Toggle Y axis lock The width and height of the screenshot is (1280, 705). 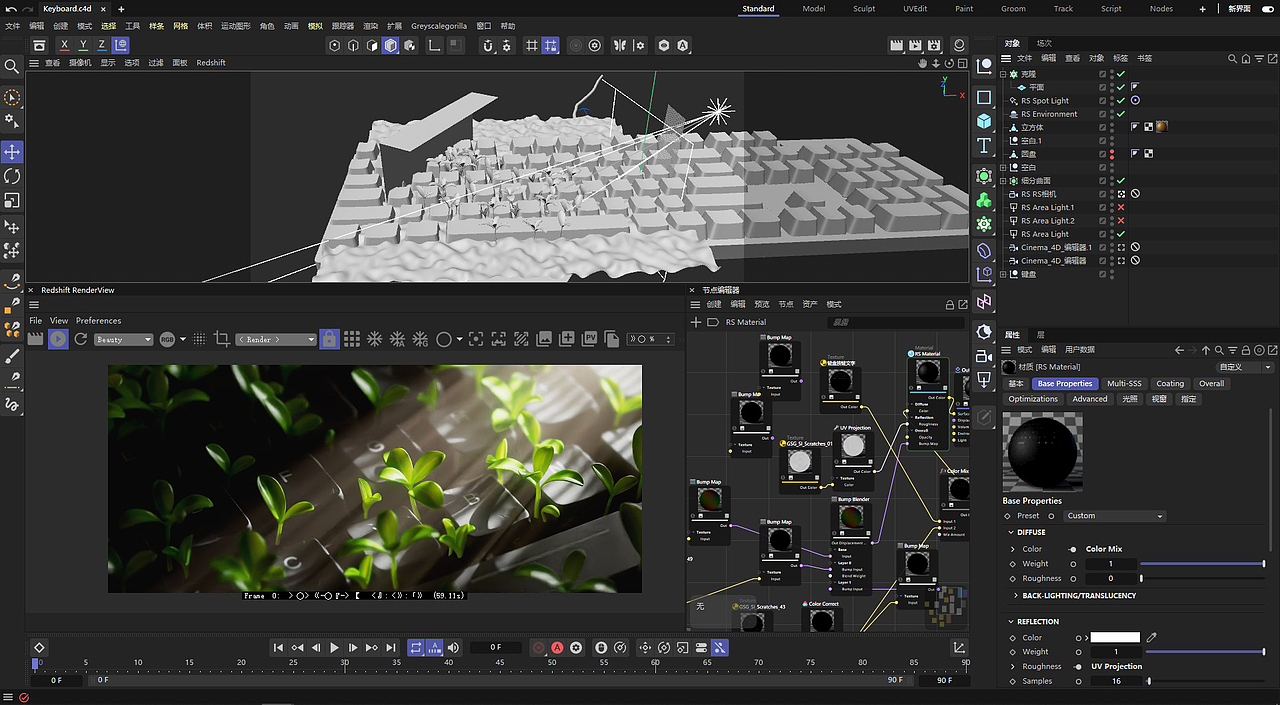(83, 45)
